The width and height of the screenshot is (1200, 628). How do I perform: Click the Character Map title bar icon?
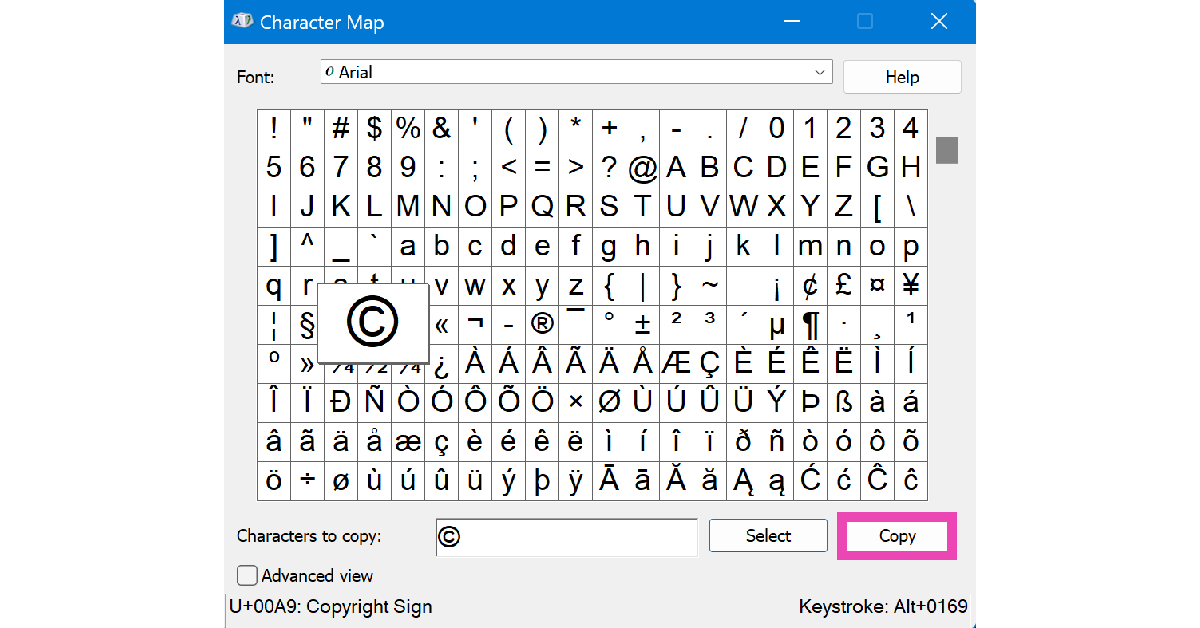(241, 21)
